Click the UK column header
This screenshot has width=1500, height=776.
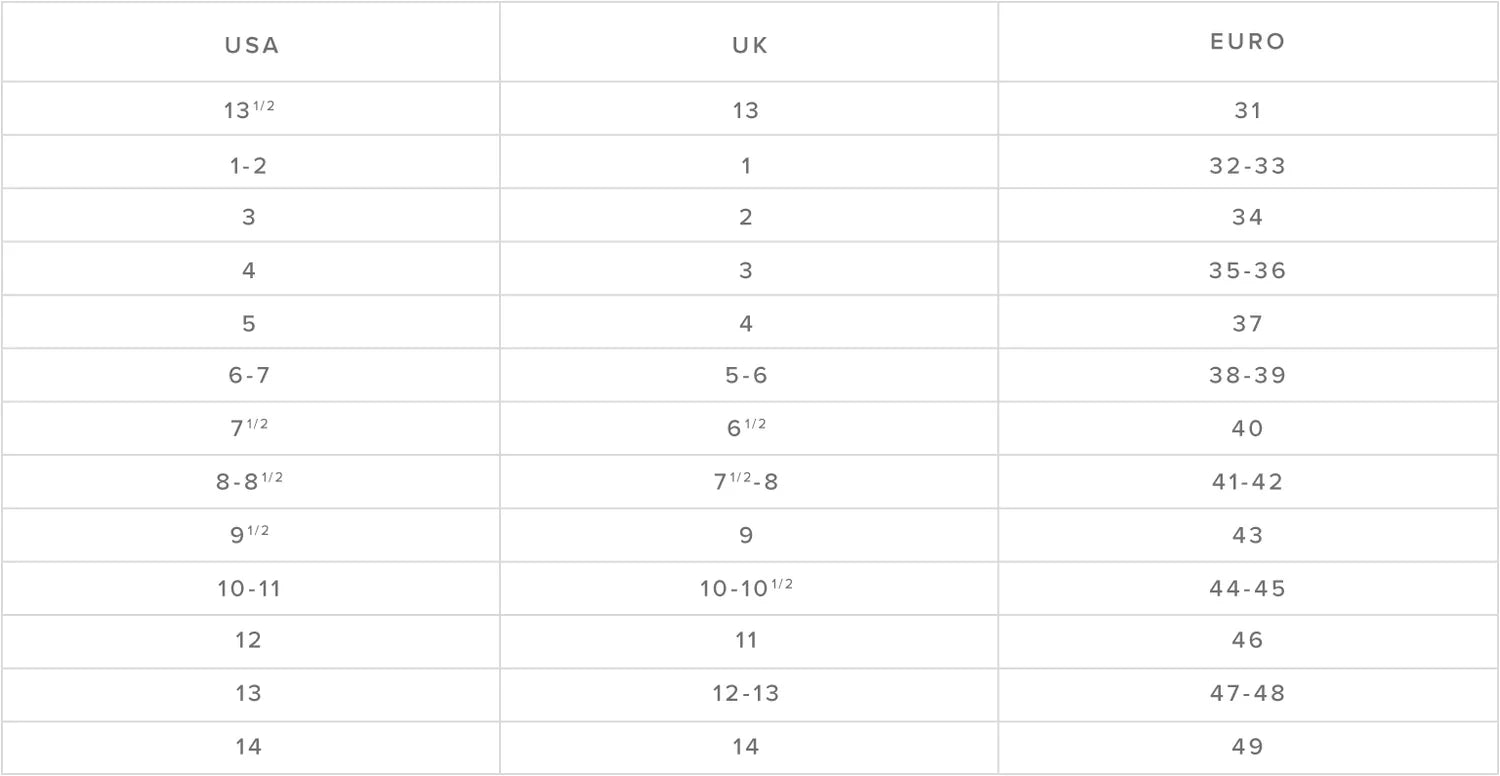[x=747, y=46]
